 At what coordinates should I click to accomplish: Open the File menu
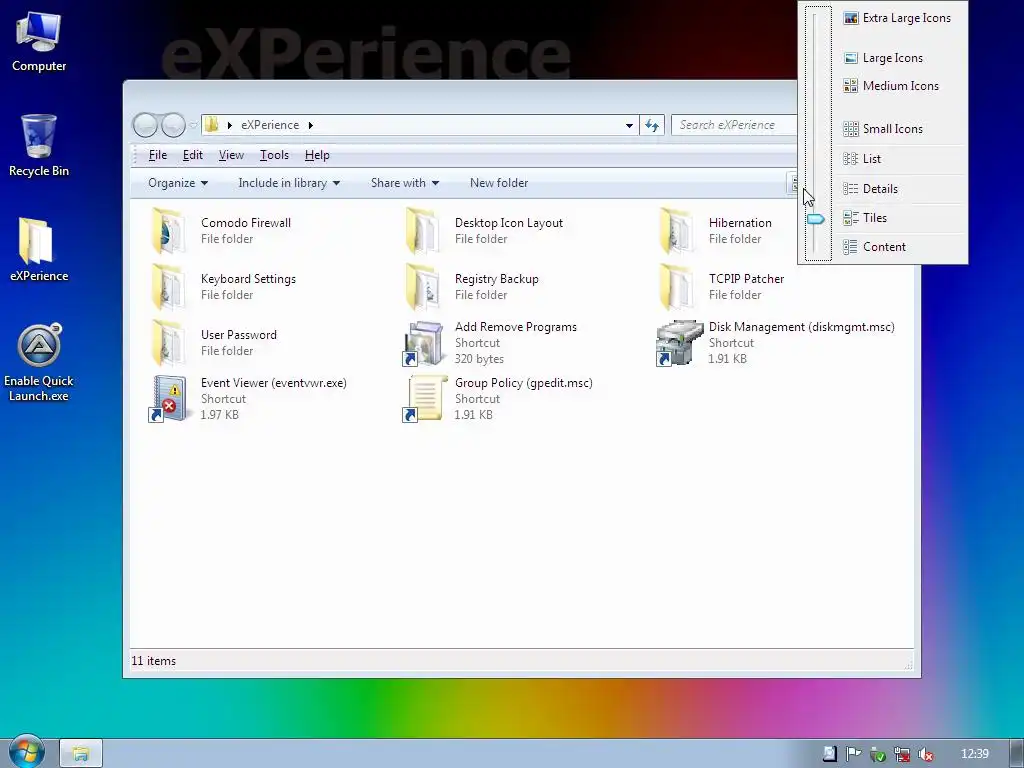coord(157,155)
